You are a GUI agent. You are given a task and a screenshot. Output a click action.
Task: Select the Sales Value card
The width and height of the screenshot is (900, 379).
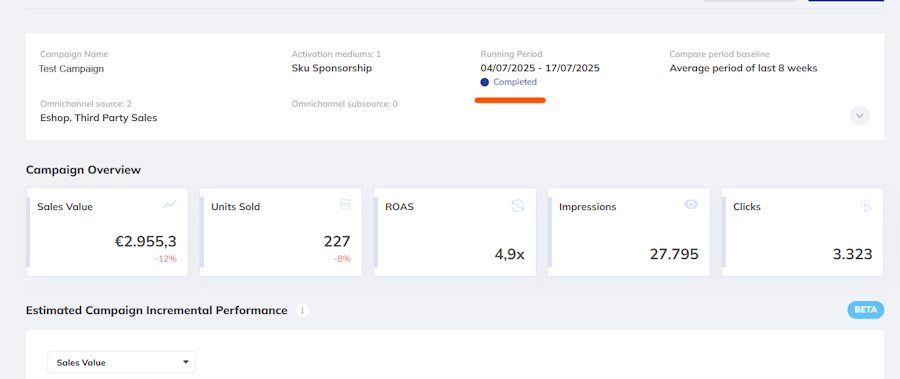pyautogui.click(x=107, y=232)
